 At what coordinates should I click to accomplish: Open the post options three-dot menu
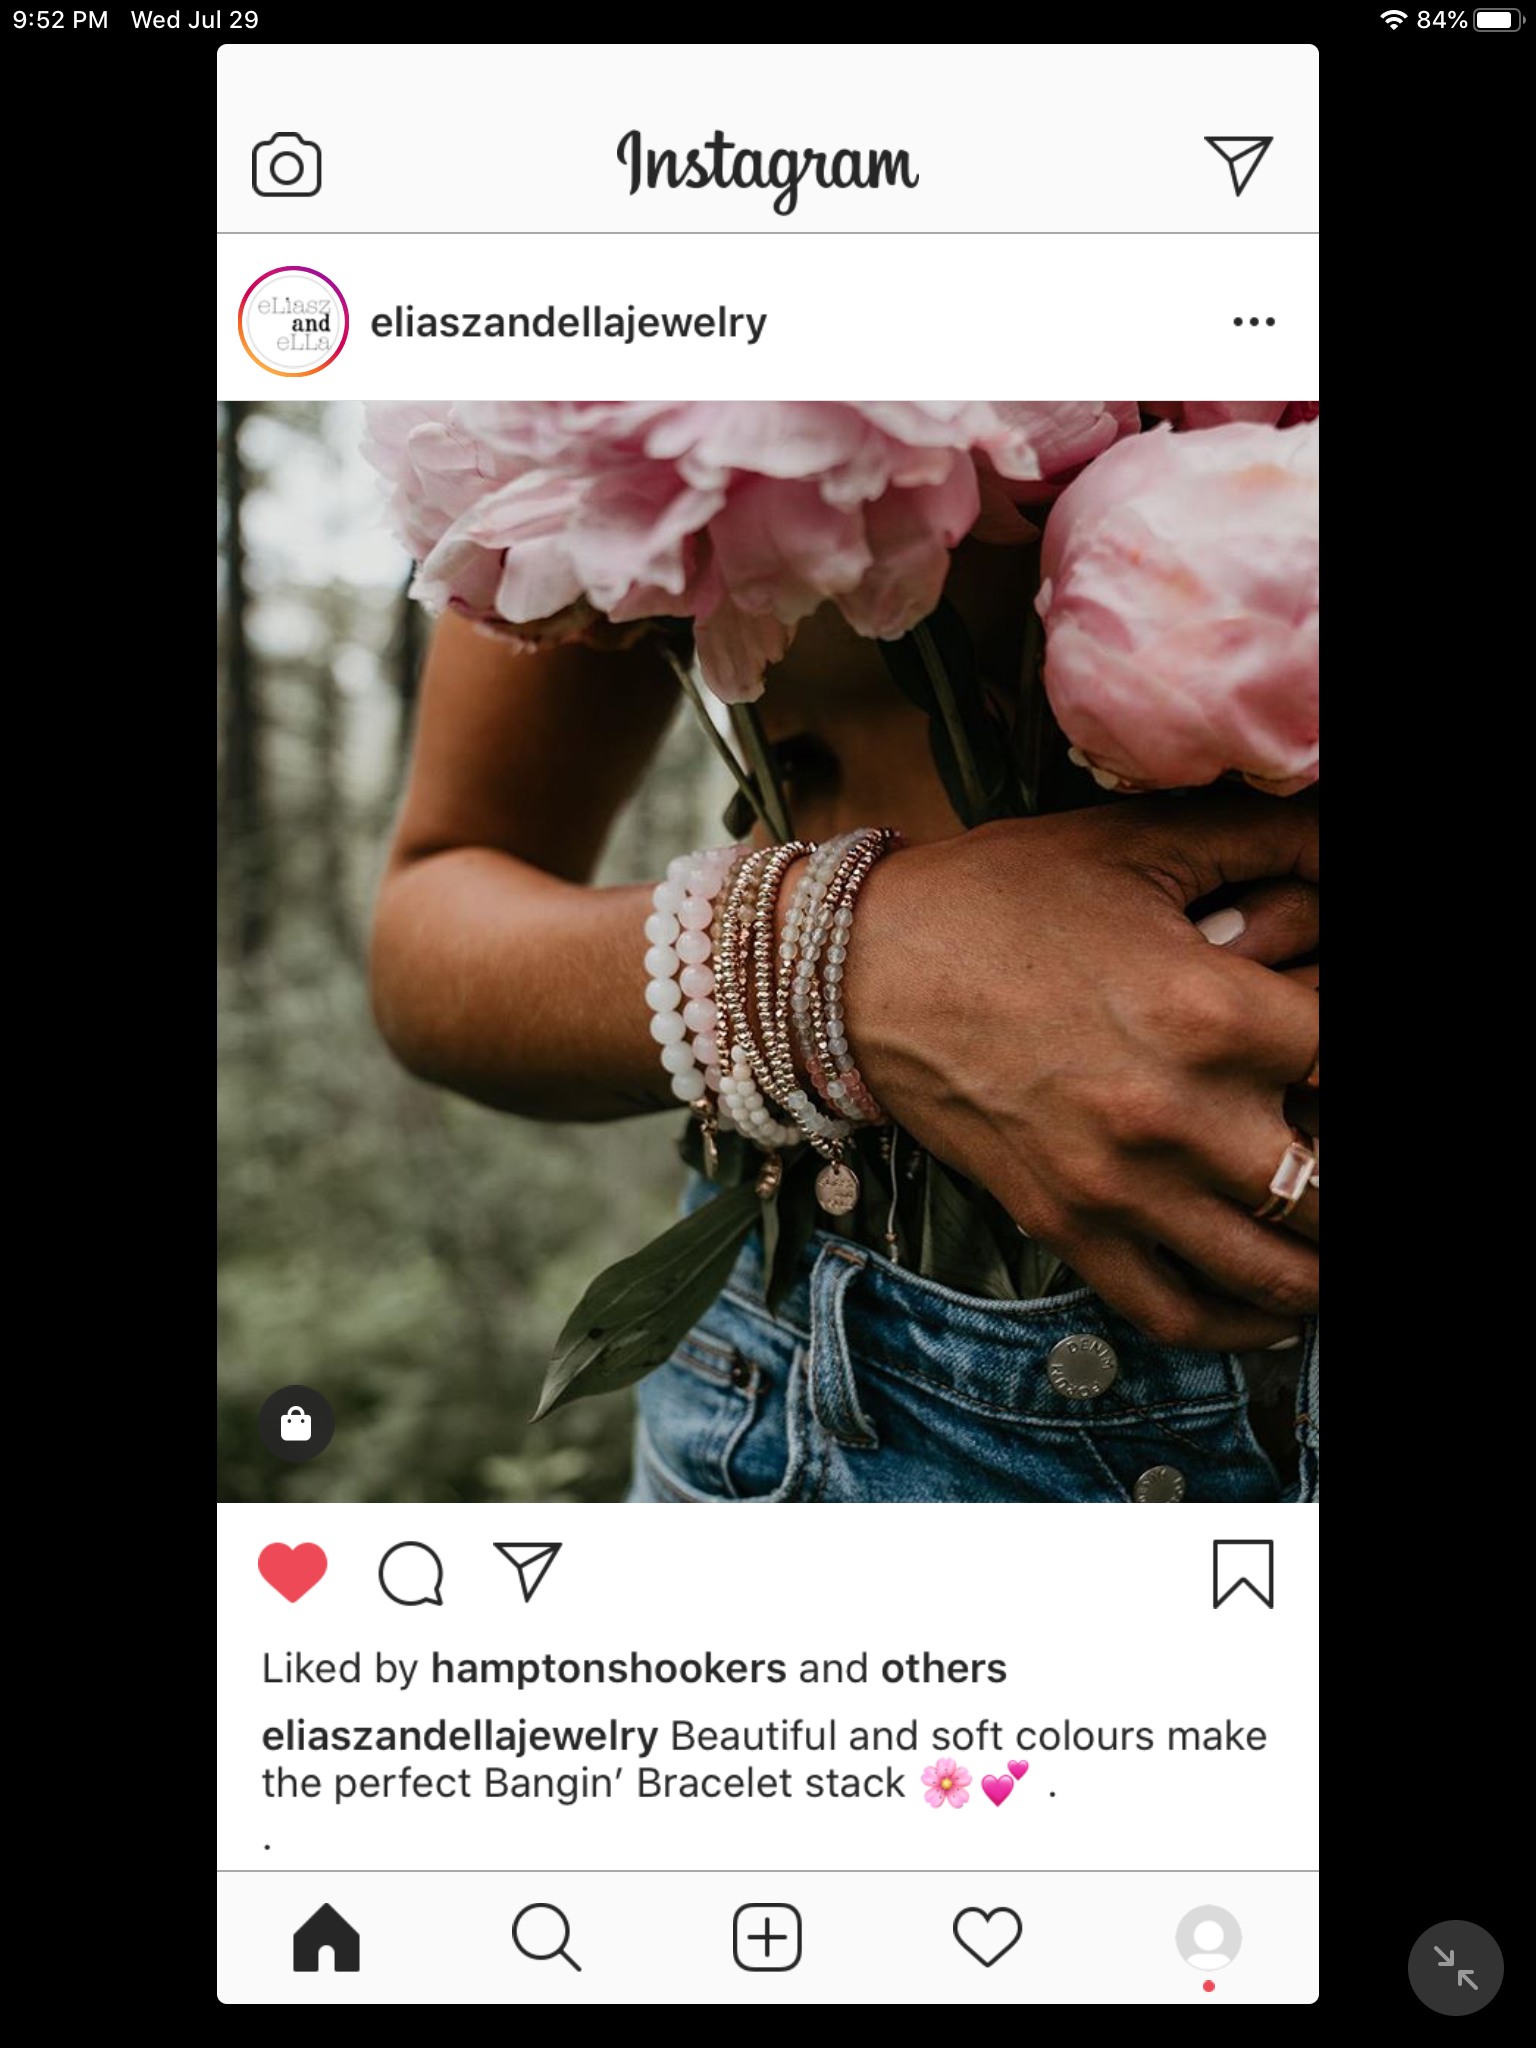[x=1254, y=322]
